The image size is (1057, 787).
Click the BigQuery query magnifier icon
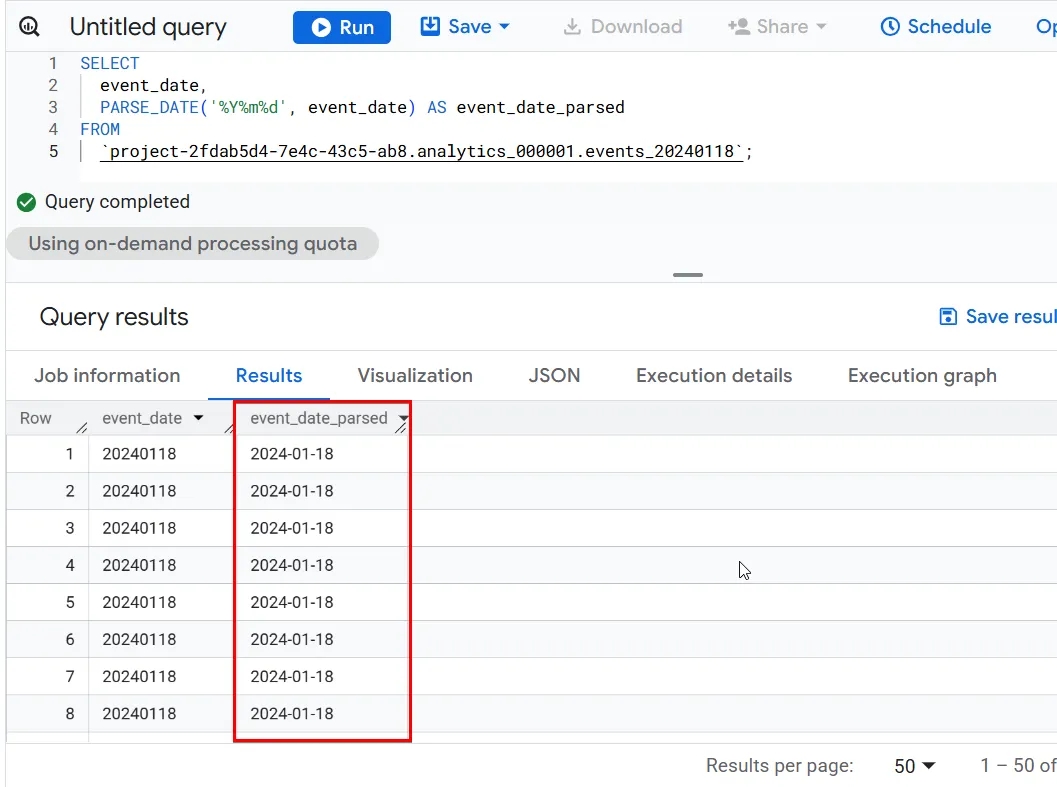29,27
